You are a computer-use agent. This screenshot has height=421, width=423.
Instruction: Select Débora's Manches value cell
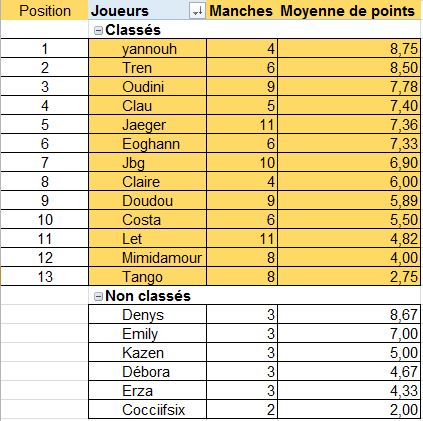[x=242, y=372]
